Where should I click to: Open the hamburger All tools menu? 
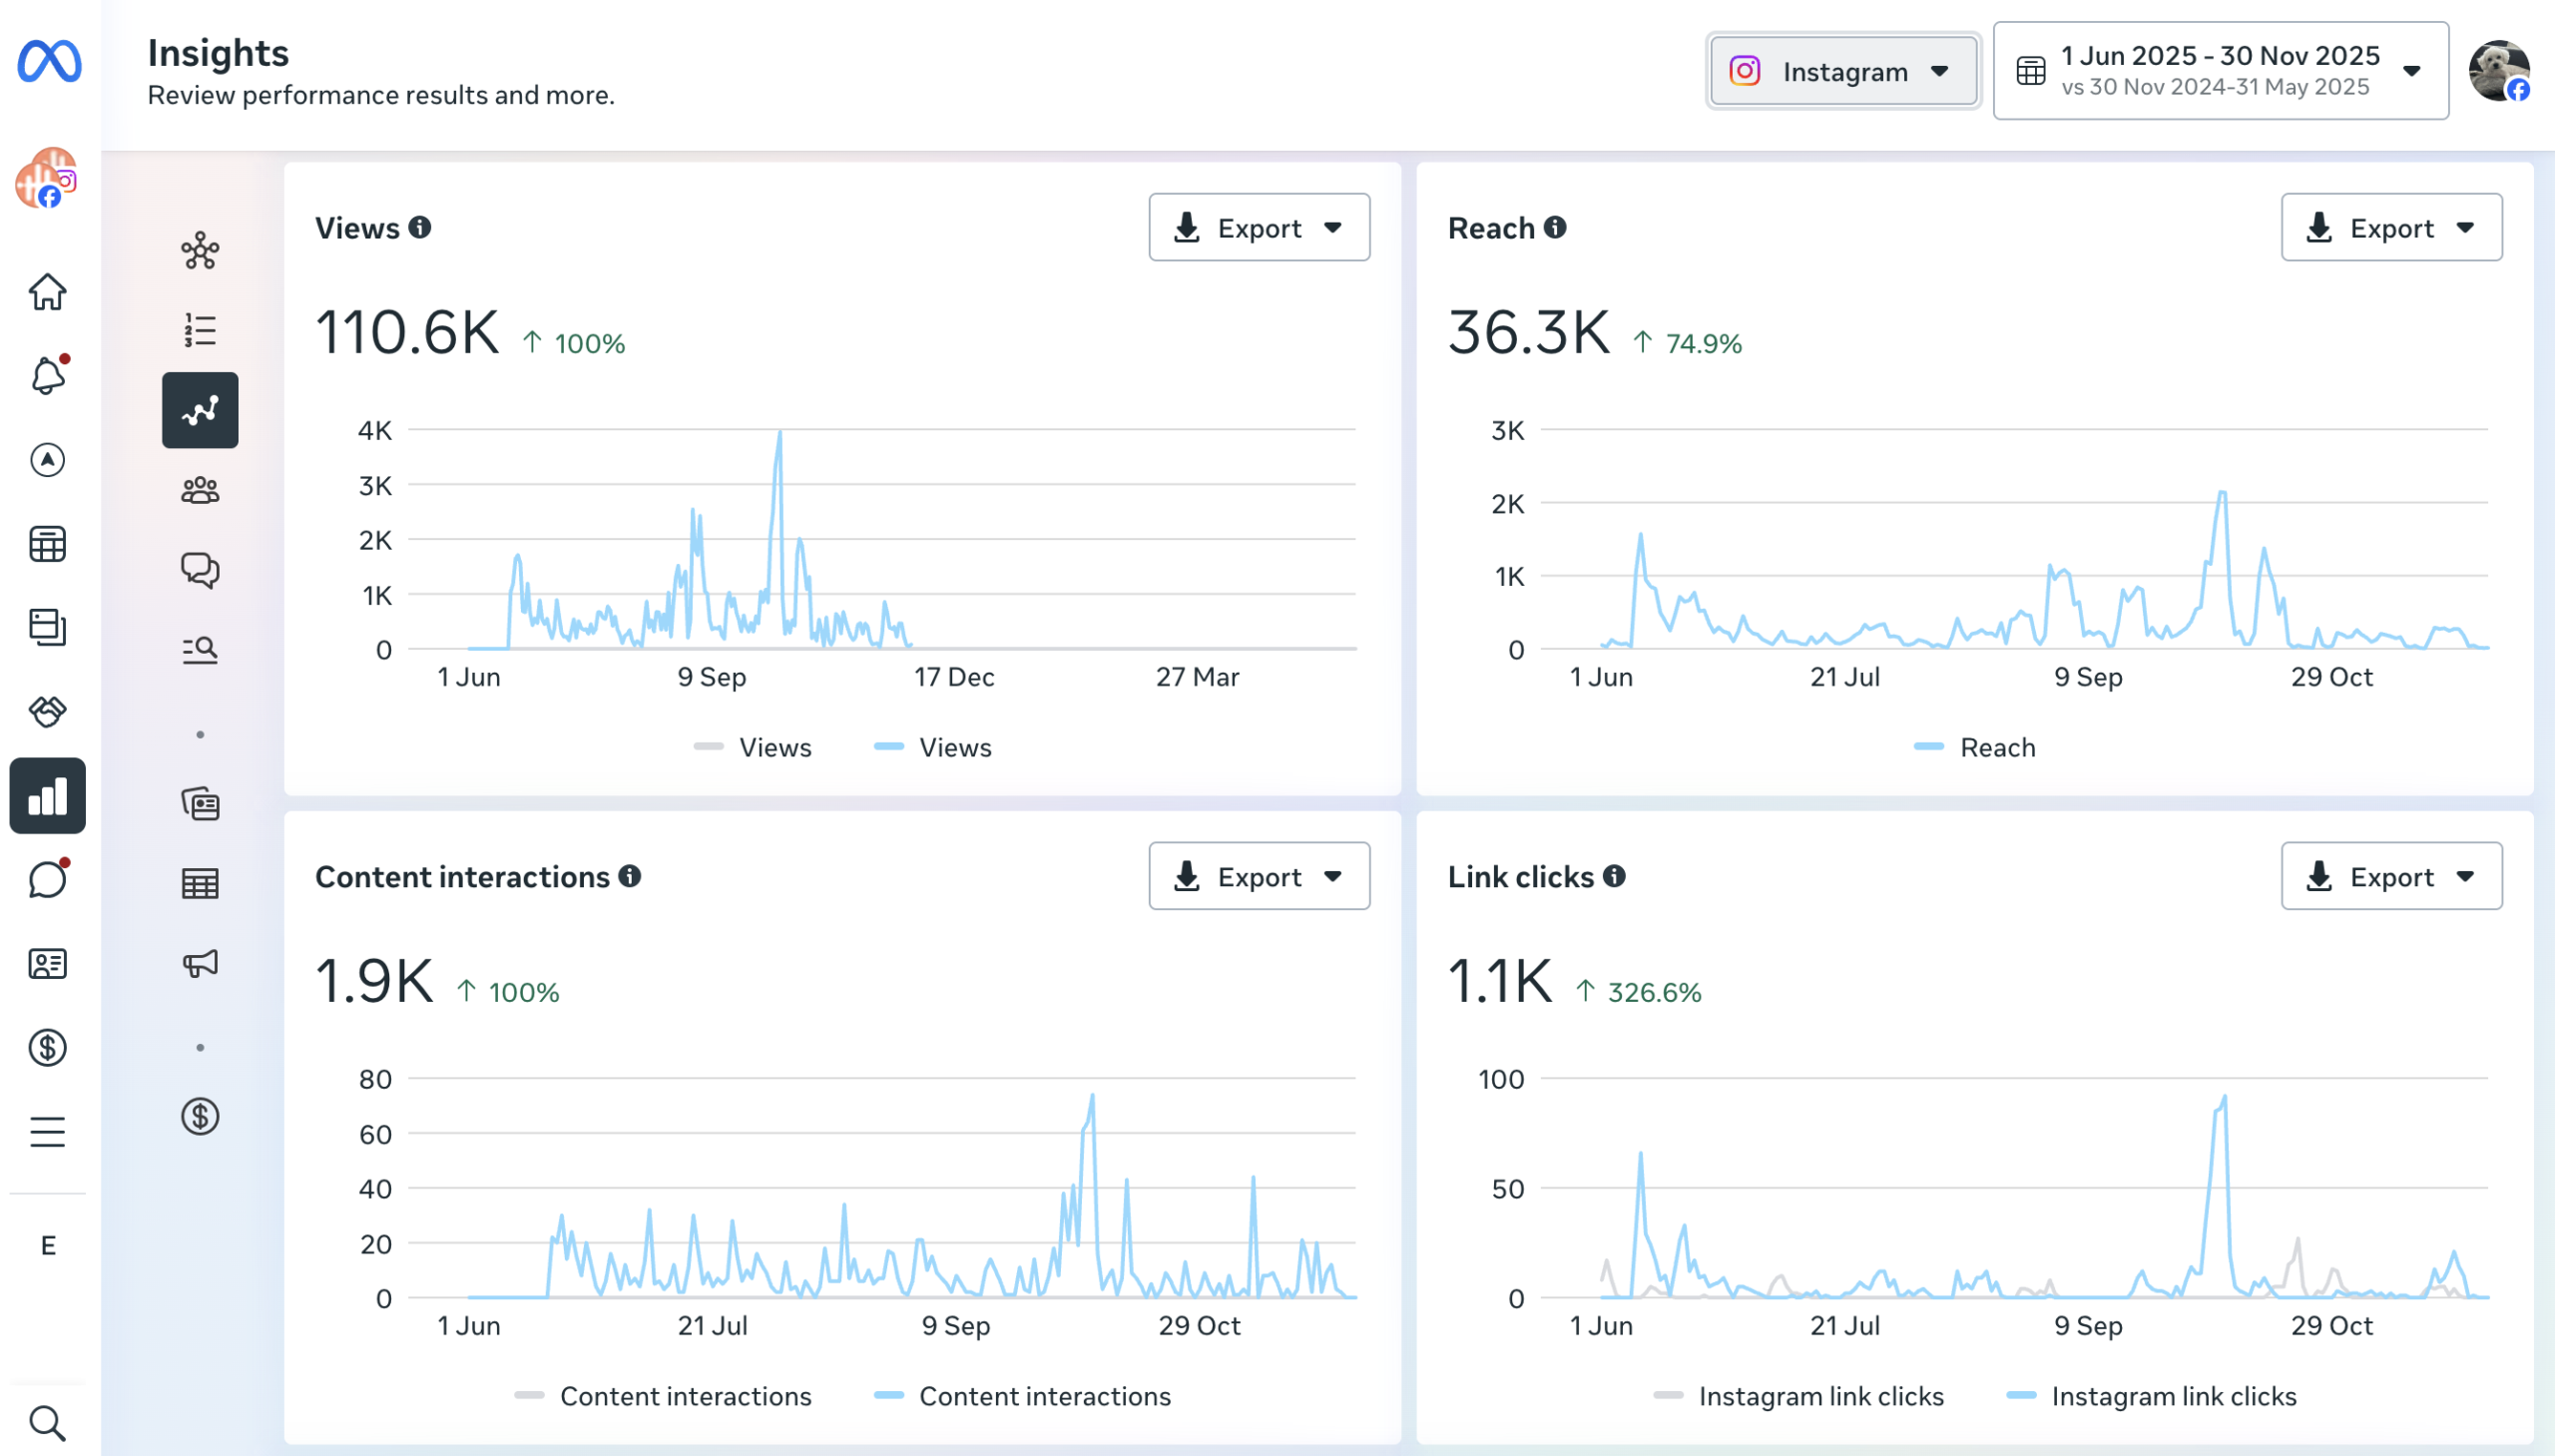[47, 1132]
